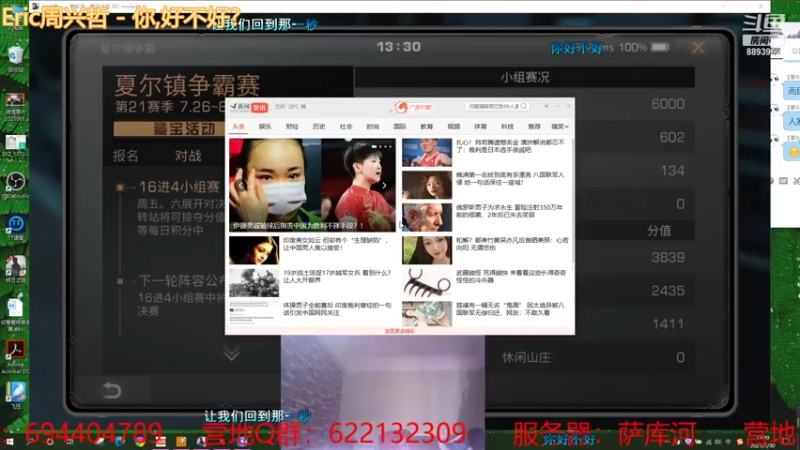This screenshot has width=800, height=450.
Task: Select the 娱乐 tab
Action: pyautogui.click(x=265, y=127)
